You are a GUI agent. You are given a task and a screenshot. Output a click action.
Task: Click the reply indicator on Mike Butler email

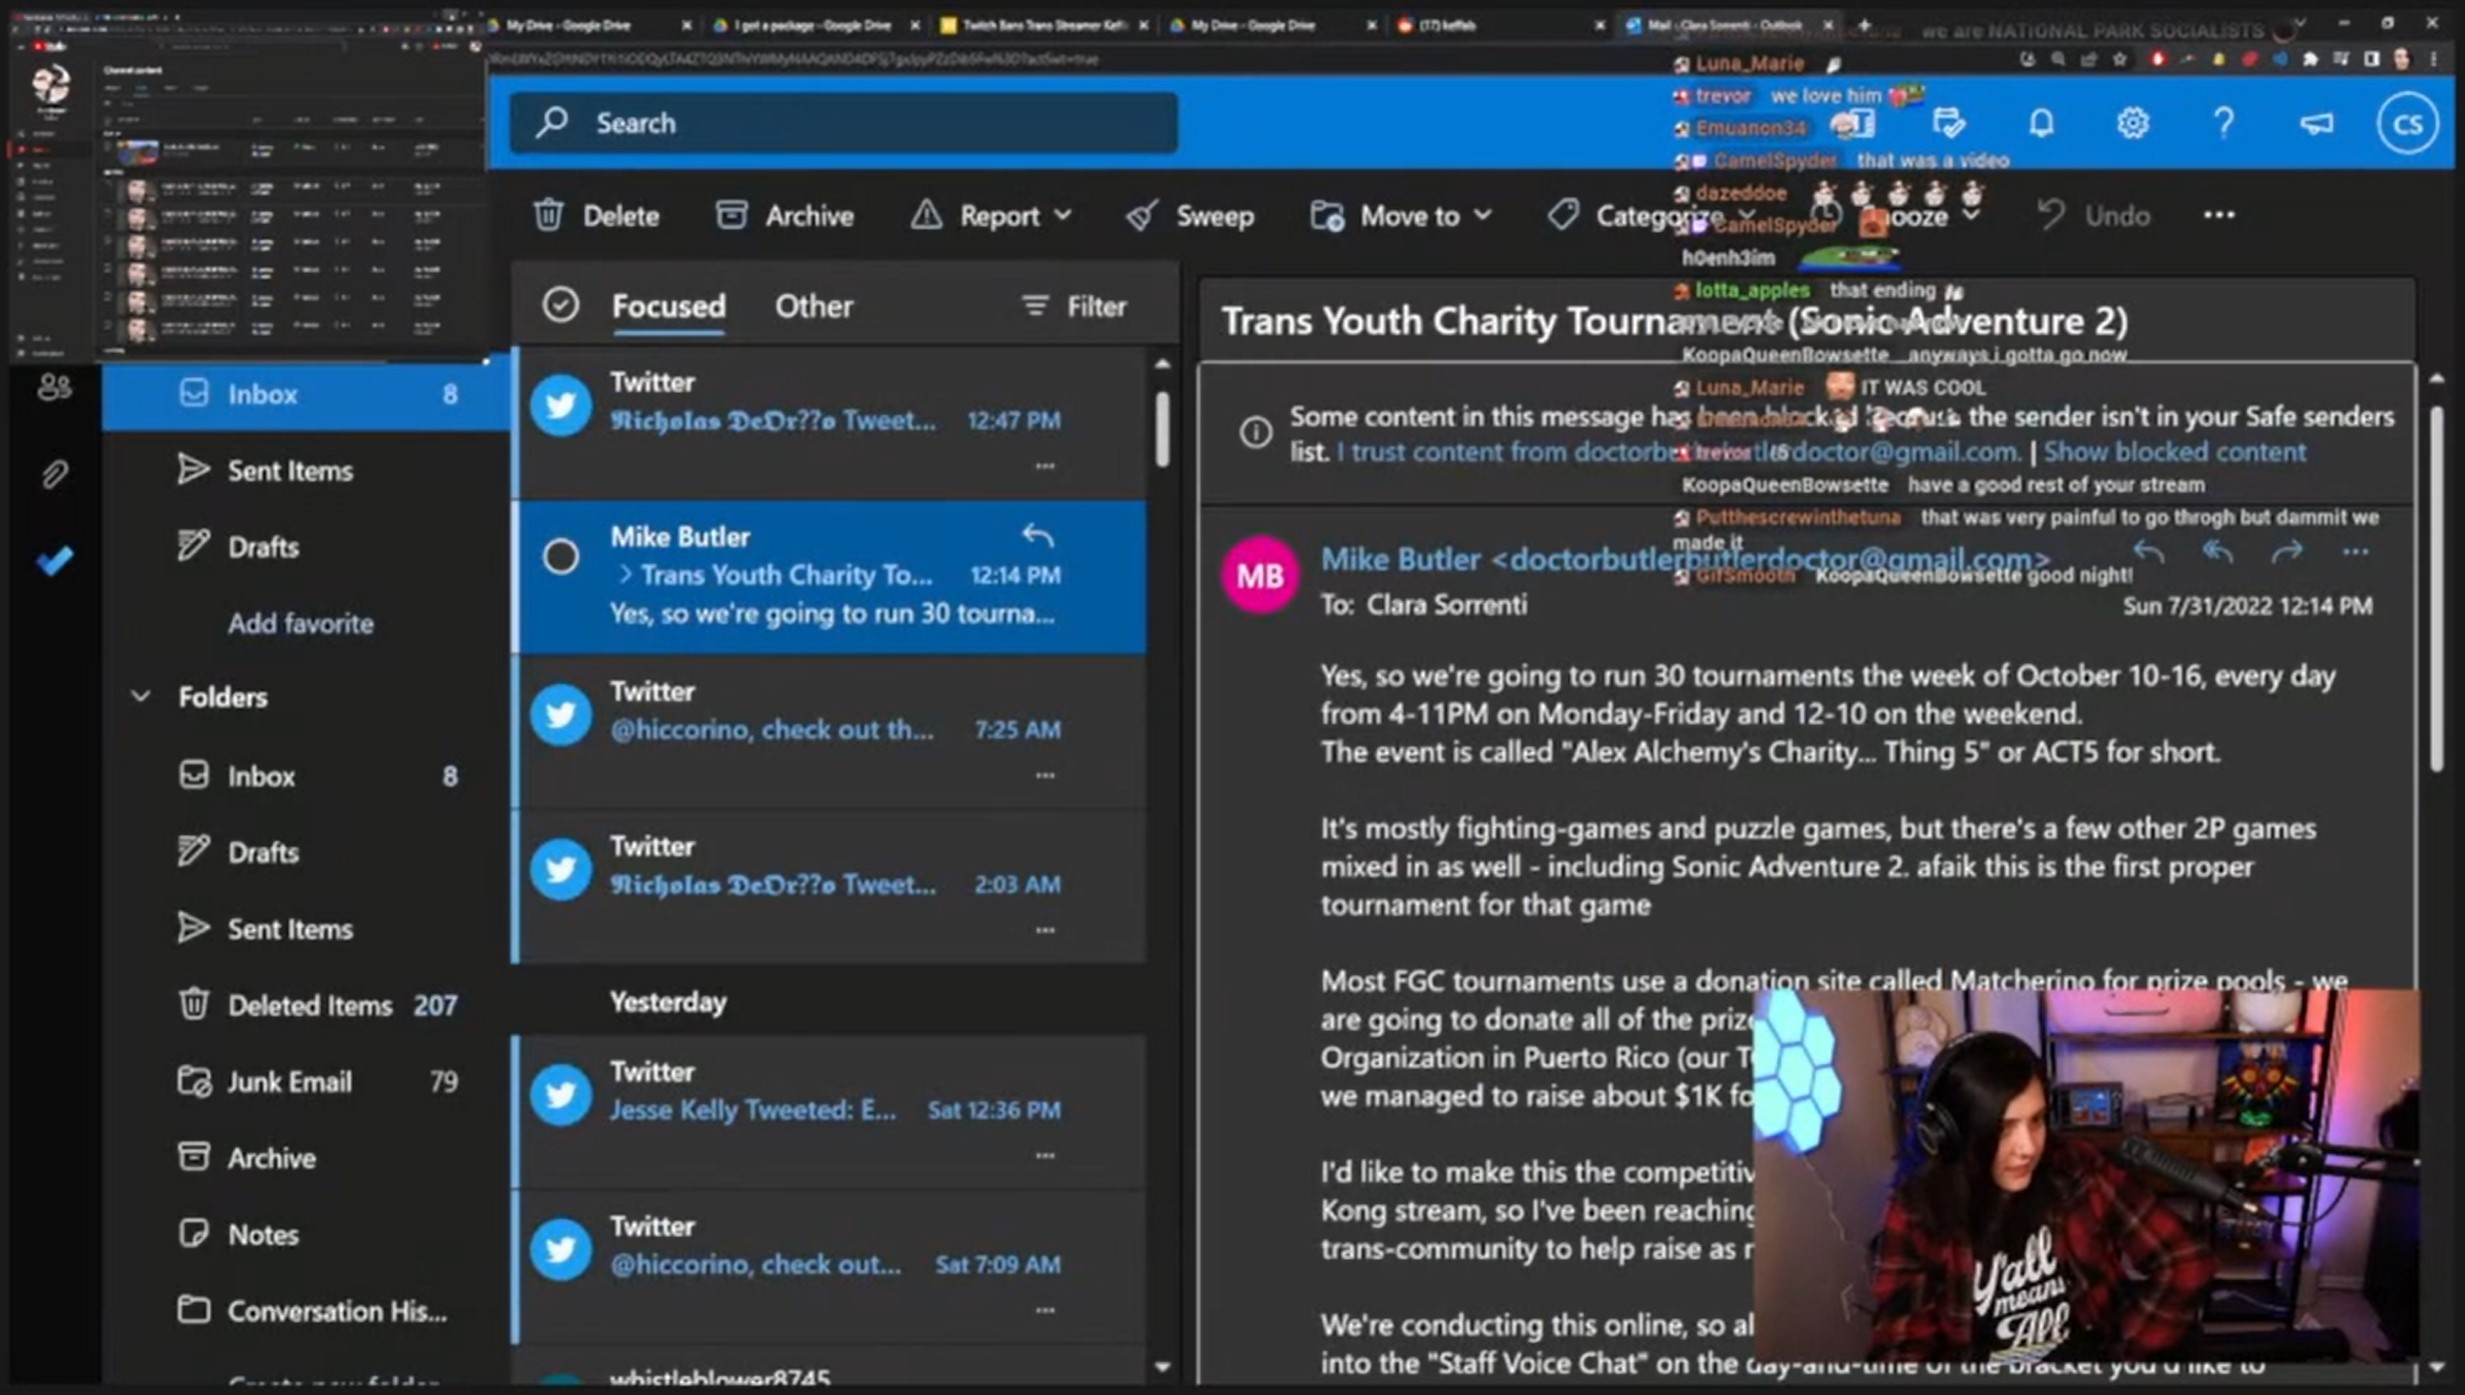coord(1038,536)
